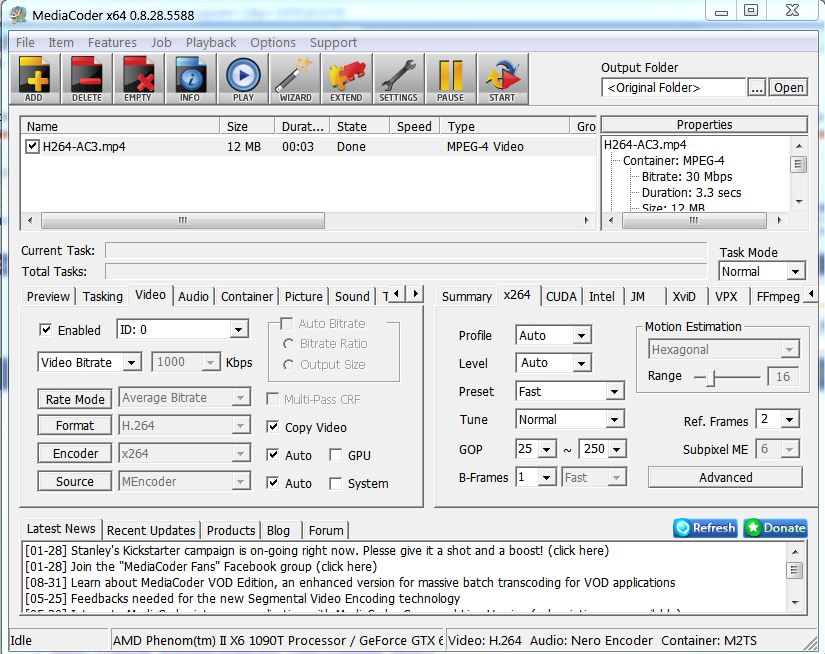The image size is (825, 654).
Task: Open the Features menu
Action: [112, 42]
